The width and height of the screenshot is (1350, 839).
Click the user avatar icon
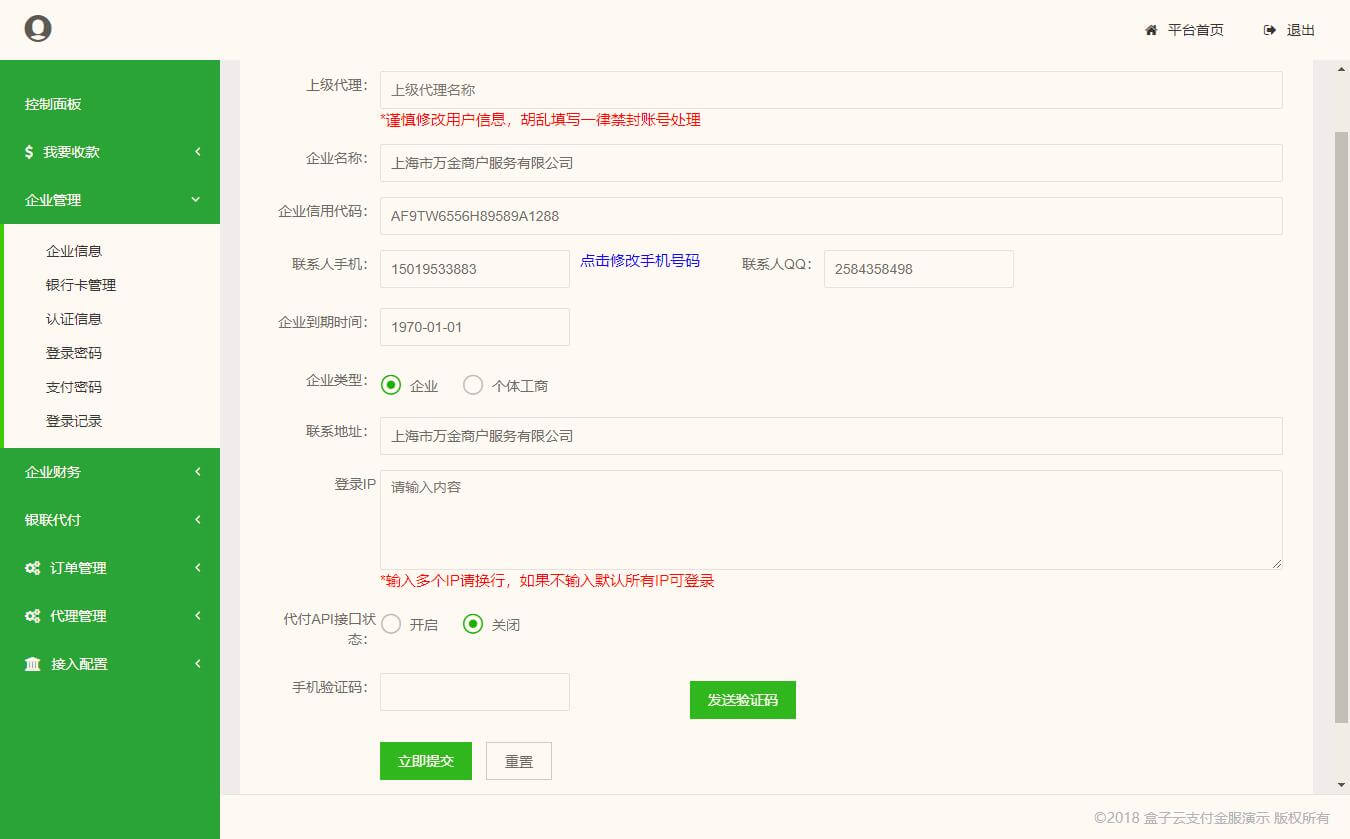[38, 29]
